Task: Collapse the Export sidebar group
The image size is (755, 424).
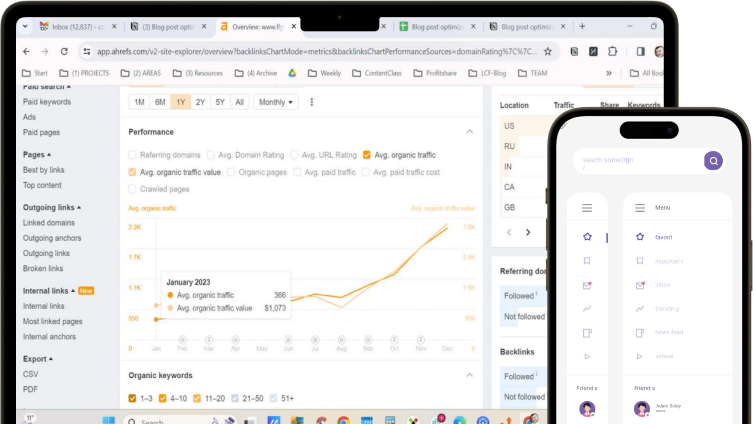Action: point(38,359)
